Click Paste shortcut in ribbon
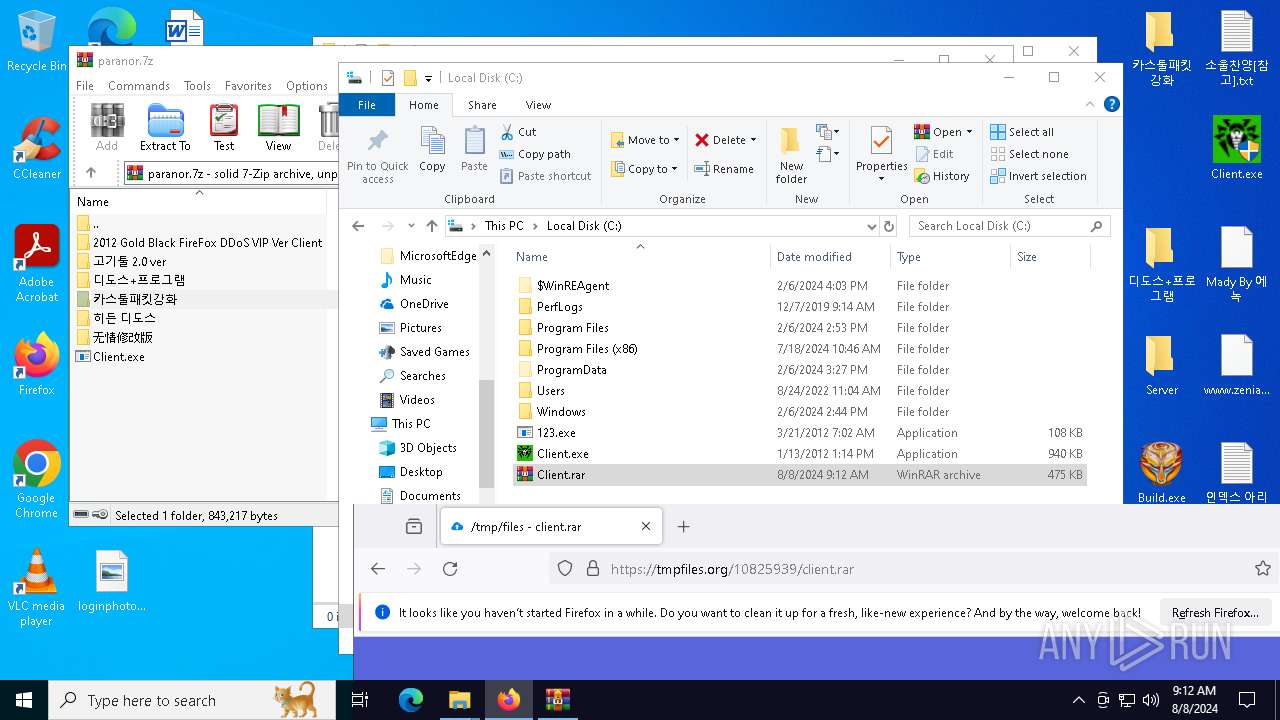Viewport: 1280px width, 720px height. (x=545, y=176)
